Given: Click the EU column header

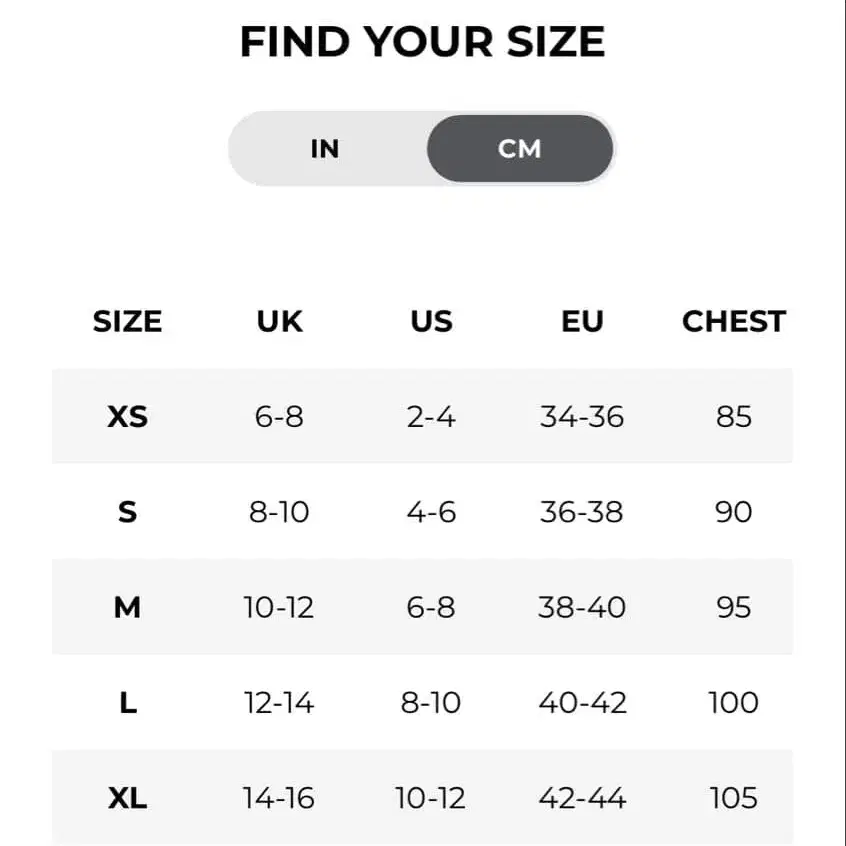Looking at the screenshot, I should pyautogui.click(x=582, y=322).
